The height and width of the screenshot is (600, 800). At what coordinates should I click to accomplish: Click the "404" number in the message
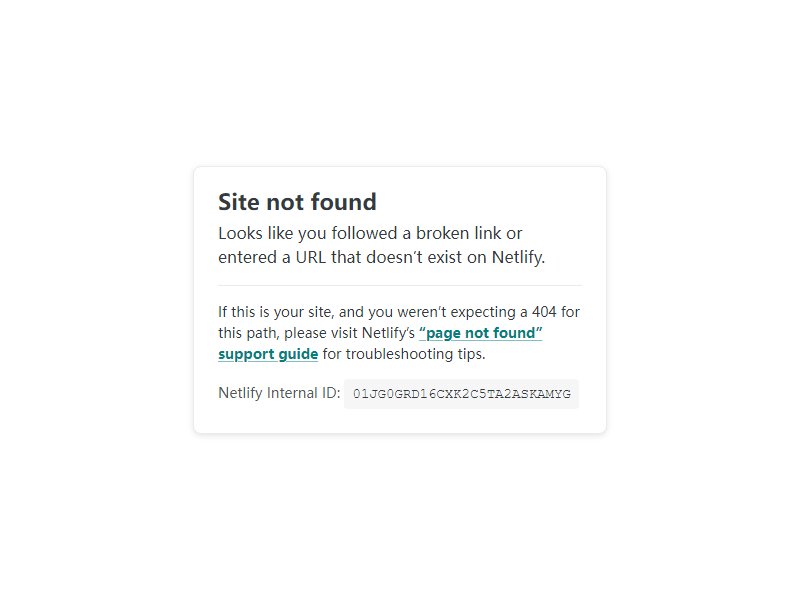(x=544, y=312)
